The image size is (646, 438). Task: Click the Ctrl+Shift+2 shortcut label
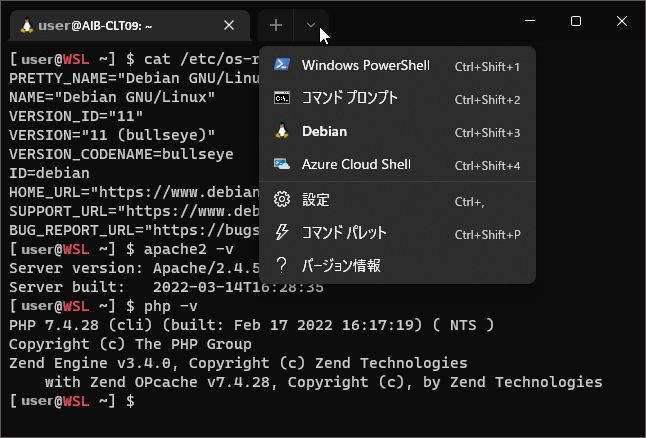click(487, 100)
